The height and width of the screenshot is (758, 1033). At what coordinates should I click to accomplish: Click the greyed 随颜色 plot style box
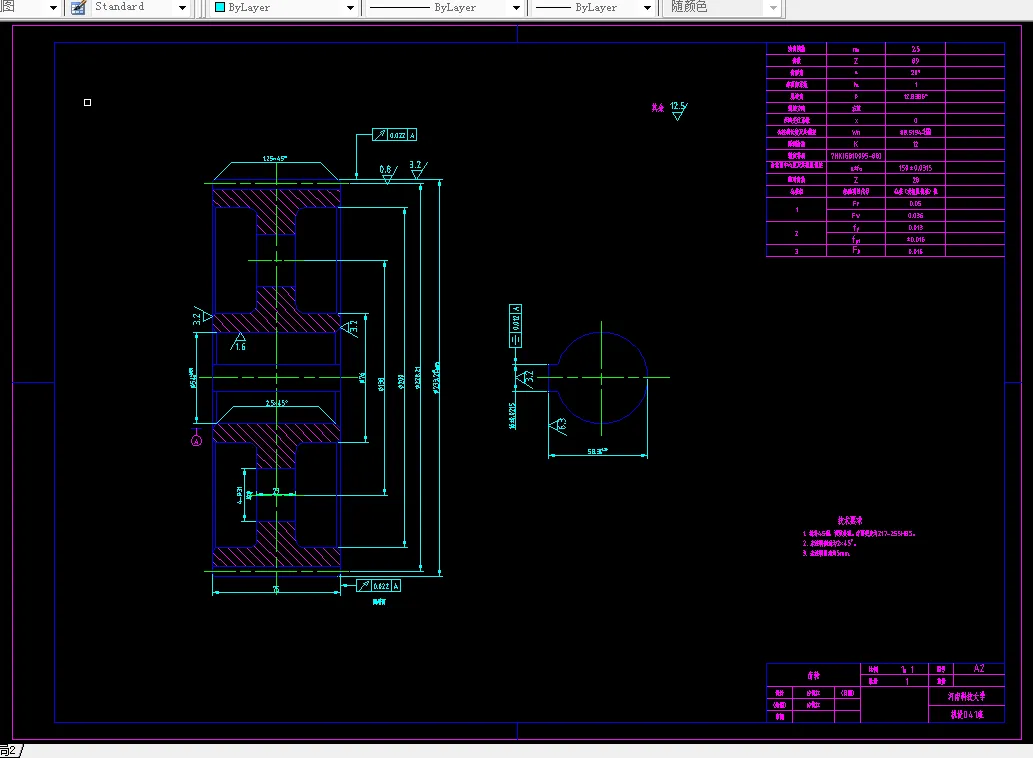pos(723,8)
